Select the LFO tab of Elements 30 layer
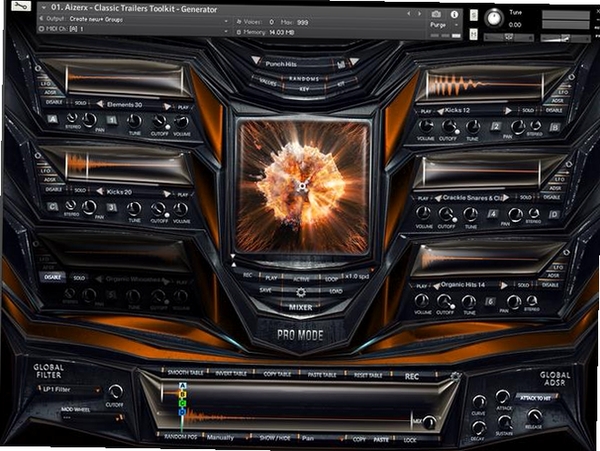The height and width of the screenshot is (451, 600). [46, 83]
